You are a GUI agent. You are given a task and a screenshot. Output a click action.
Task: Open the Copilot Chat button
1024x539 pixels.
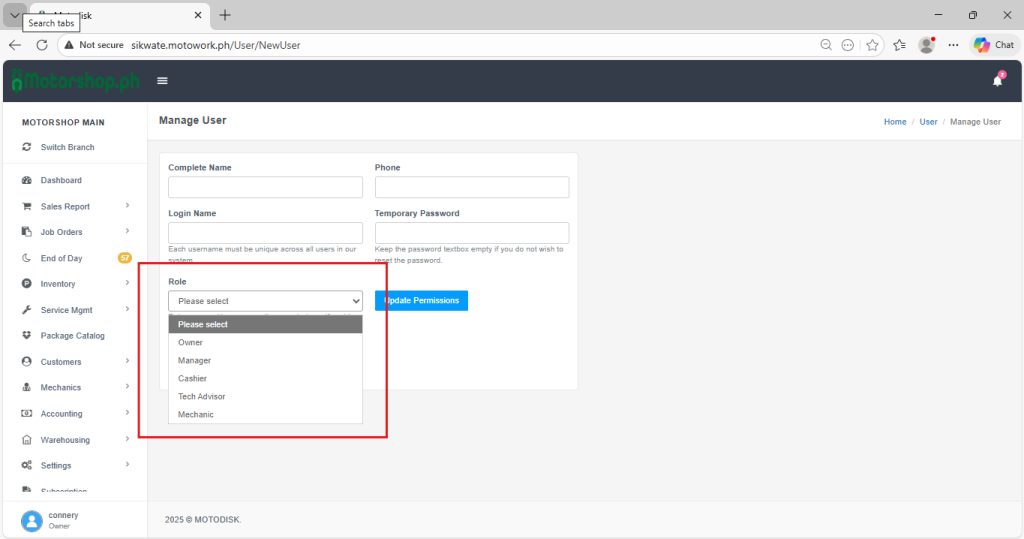coord(994,45)
